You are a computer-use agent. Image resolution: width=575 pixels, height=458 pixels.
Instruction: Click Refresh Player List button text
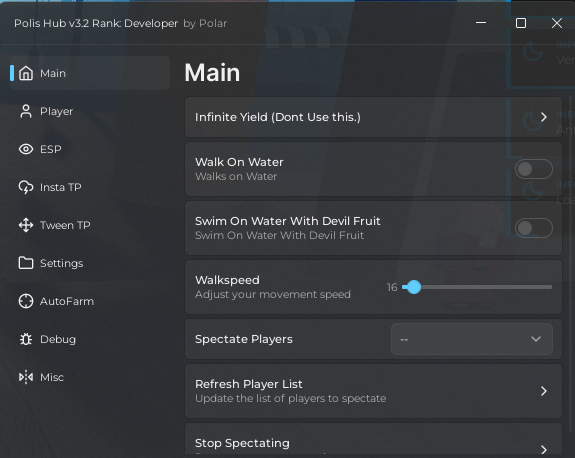[249, 384]
